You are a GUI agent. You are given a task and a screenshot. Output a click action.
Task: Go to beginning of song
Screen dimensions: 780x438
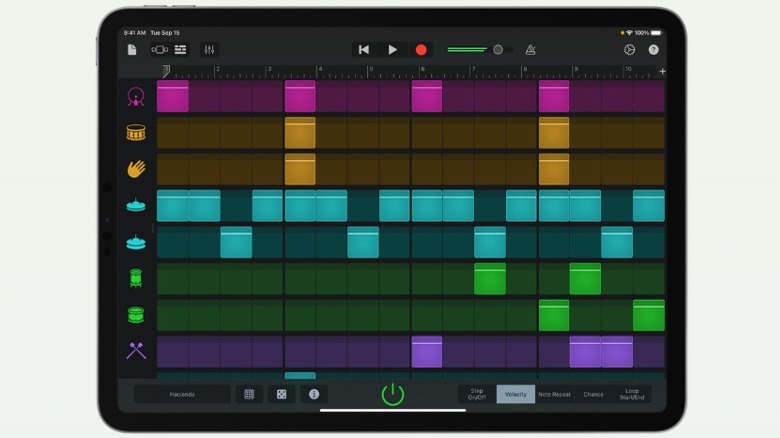[364, 50]
